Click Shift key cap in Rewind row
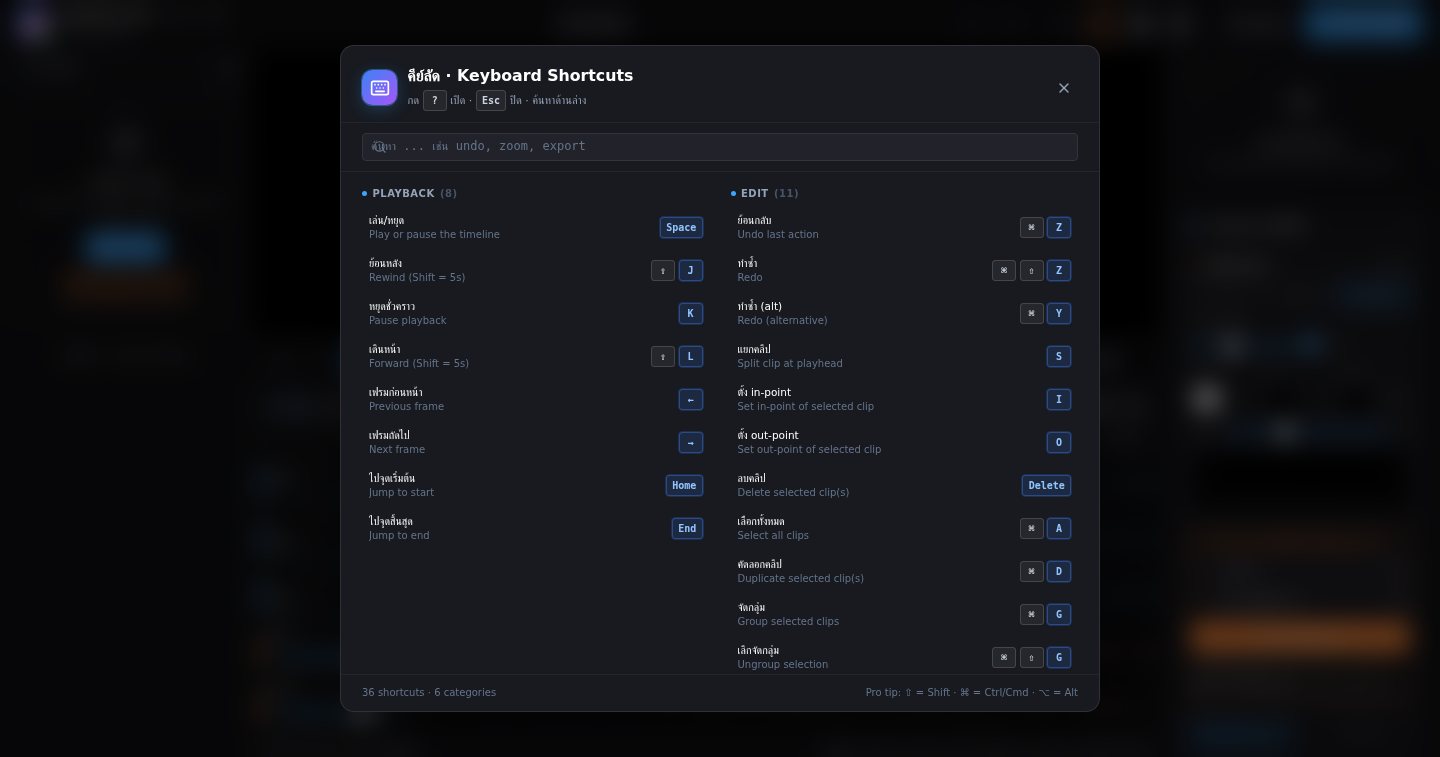Screen dimensions: 1440x757 coord(663,271)
